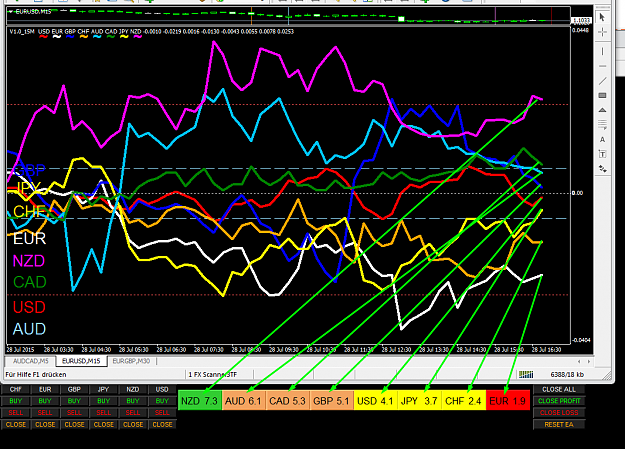Click SELL under the GBP column
Image resolution: width=625 pixels, height=449 pixels.
click(x=74, y=413)
